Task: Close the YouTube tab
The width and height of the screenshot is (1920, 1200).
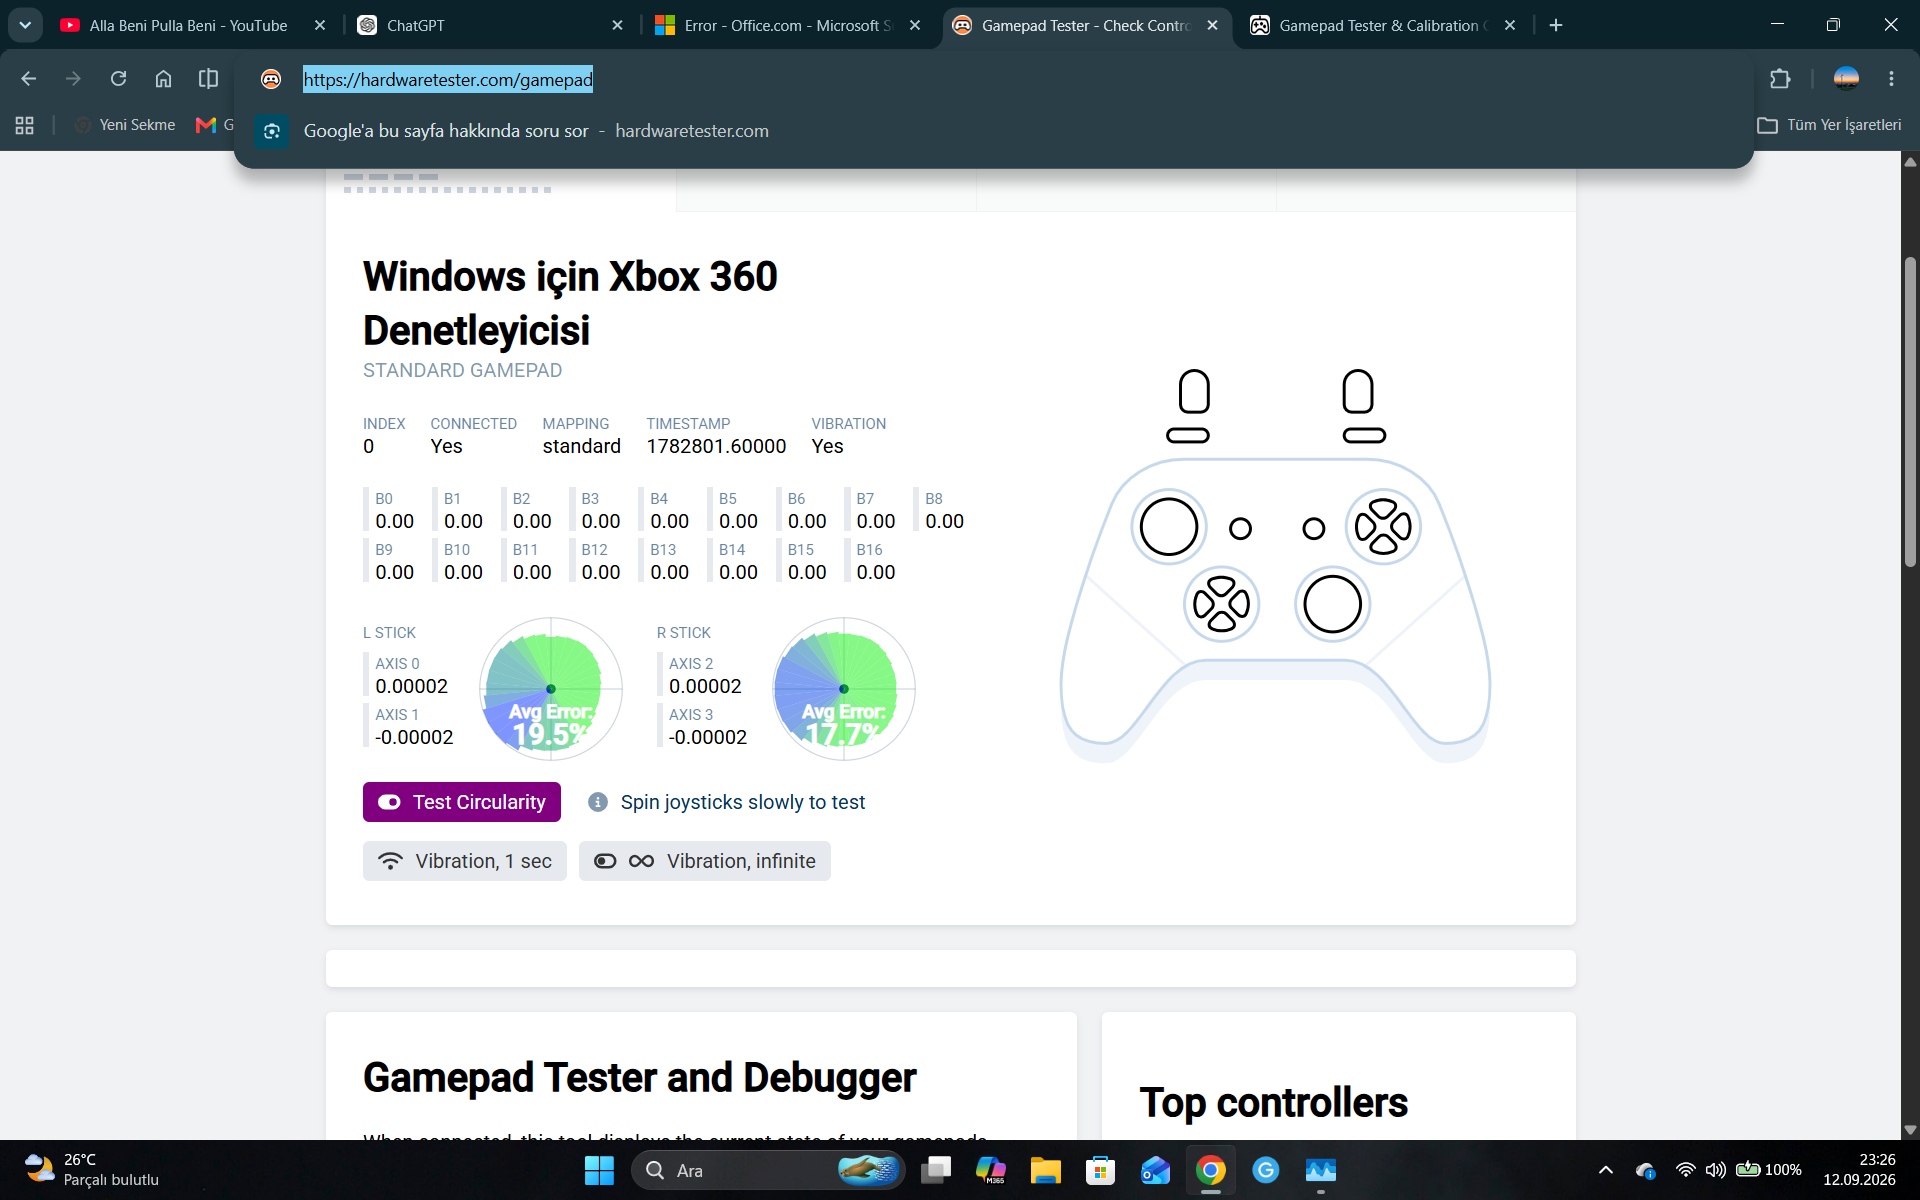Action: point(320,25)
